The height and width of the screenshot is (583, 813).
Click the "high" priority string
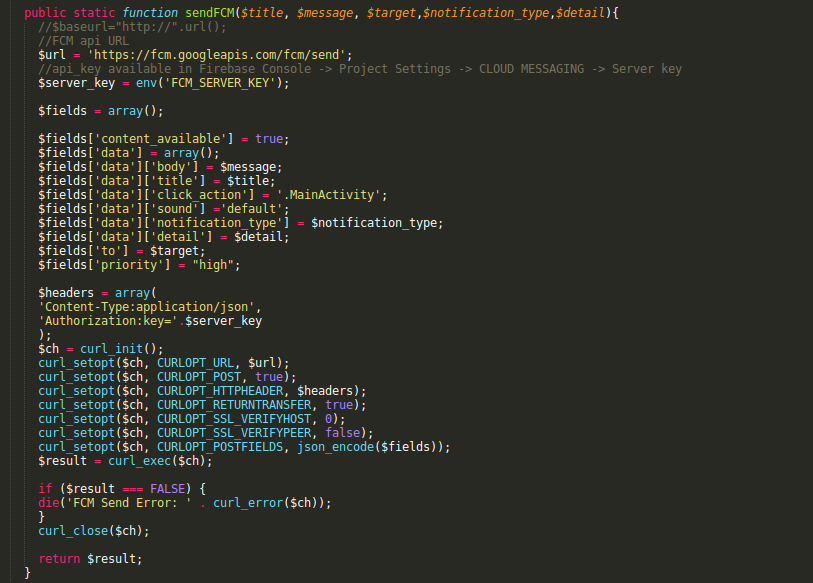pos(213,265)
